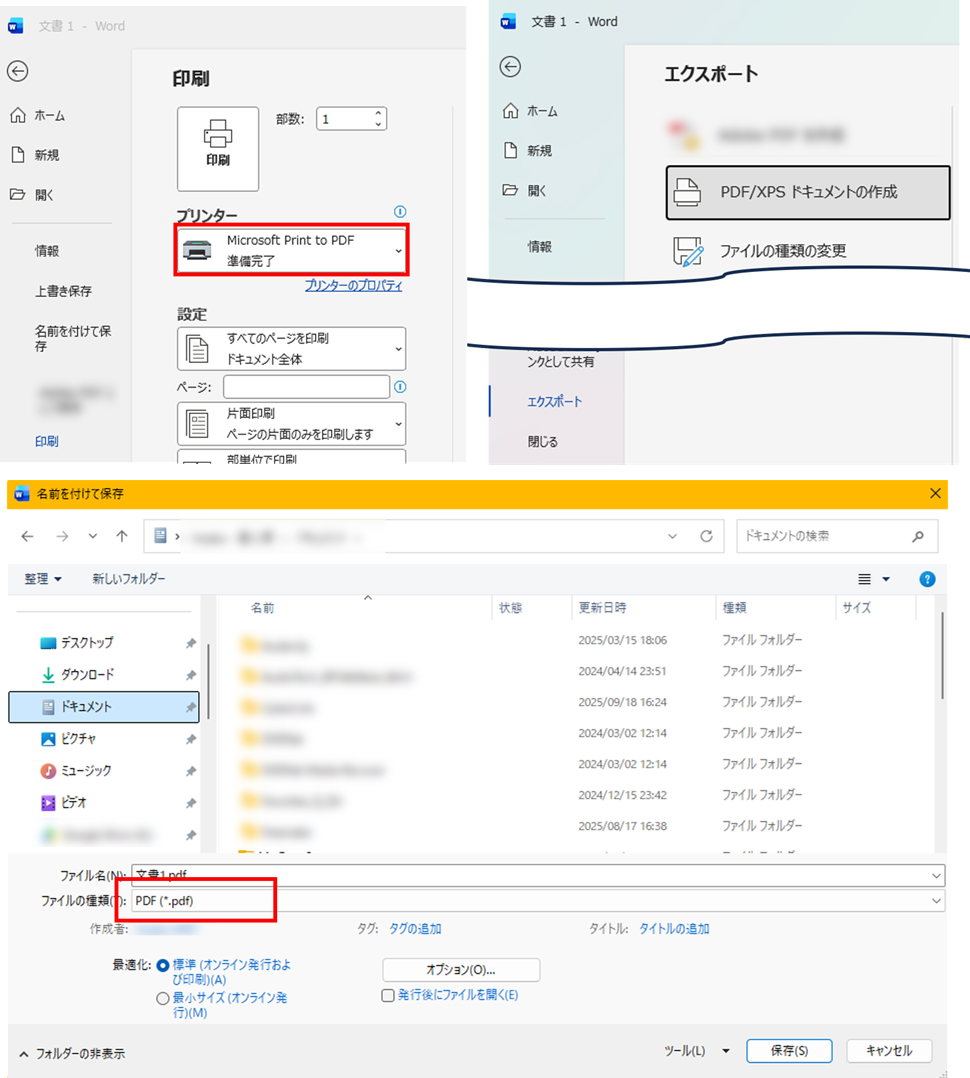Click the ドキュメントの検索 search box
970x1078 pixels.
tap(837, 536)
